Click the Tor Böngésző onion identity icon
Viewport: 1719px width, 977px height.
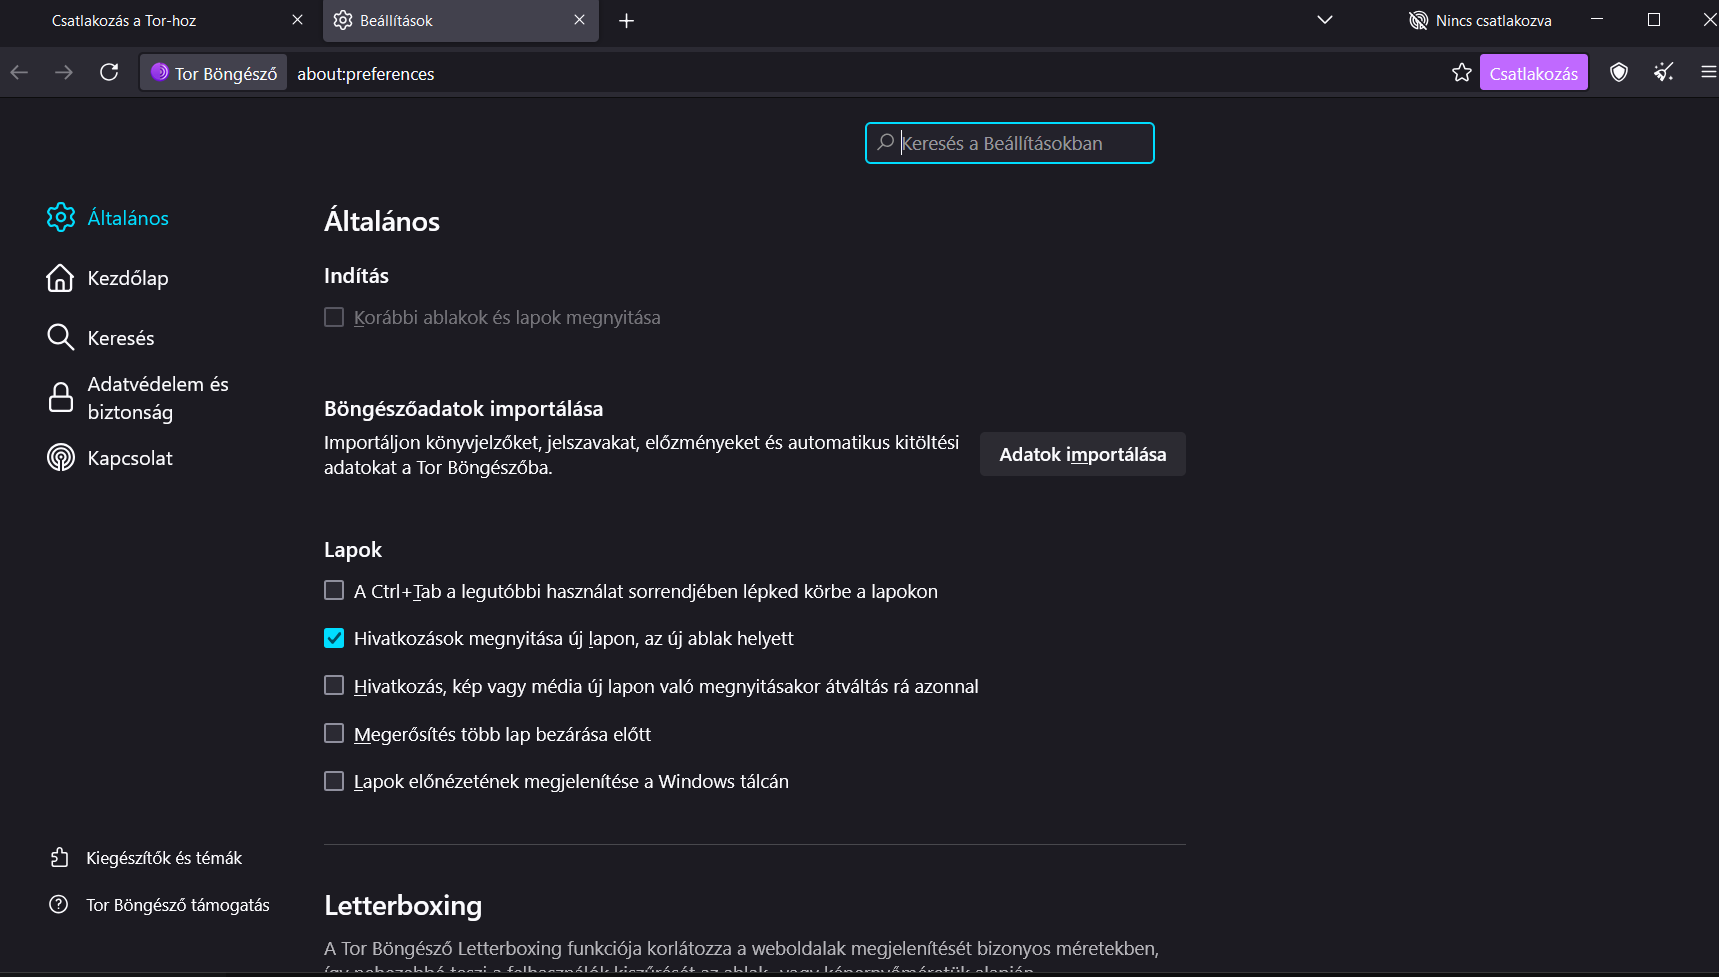(160, 72)
